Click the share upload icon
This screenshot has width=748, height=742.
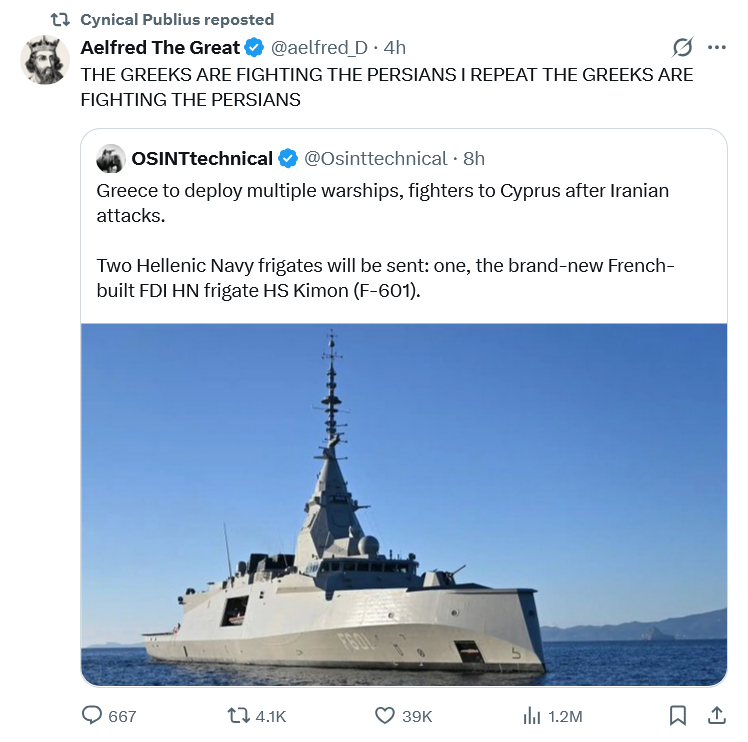pos(716,716)
